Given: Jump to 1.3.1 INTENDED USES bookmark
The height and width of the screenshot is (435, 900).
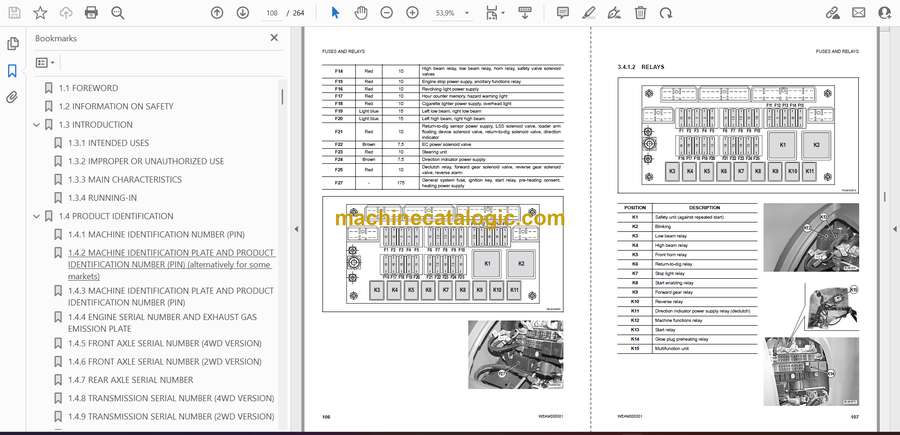Looking at the screenshot, I should tap(108, 143).
